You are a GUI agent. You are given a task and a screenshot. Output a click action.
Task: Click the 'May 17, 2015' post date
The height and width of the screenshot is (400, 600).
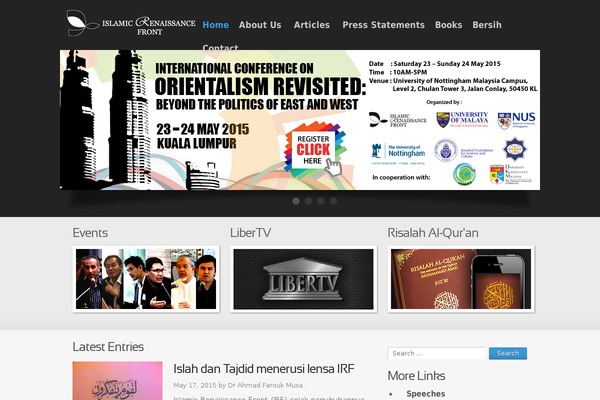click(195, 385)
